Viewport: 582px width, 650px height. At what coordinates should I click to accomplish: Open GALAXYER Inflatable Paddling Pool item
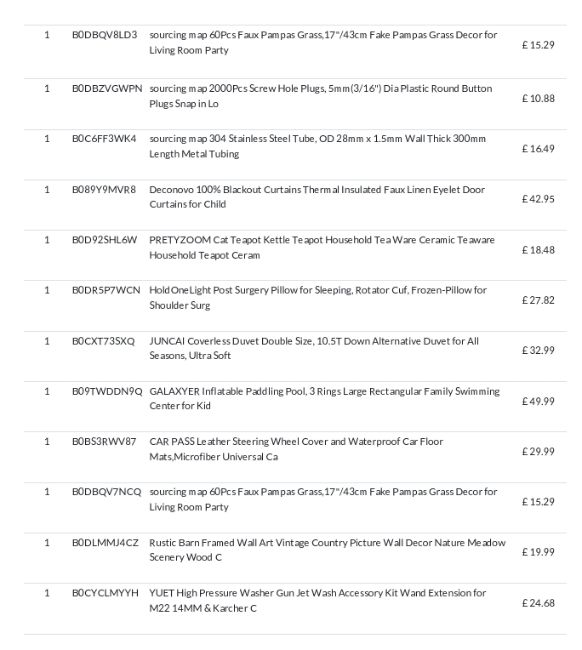pyautogui.click(x=324, y=398)
